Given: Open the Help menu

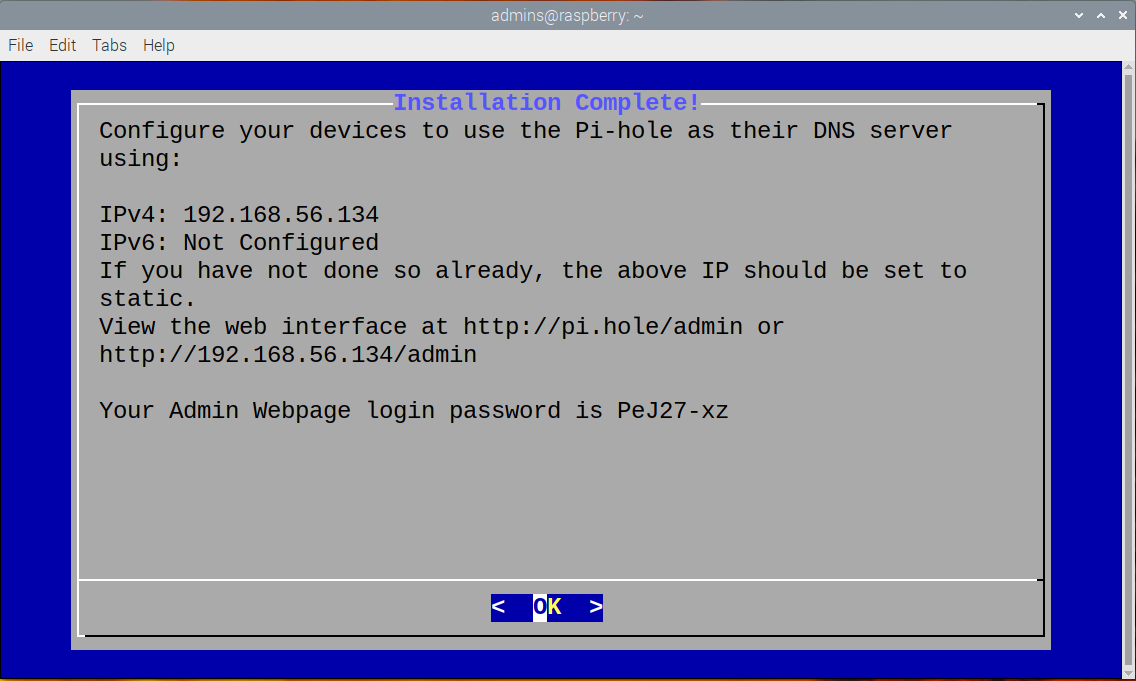Looking at the screenshot, I should click(x=159, y=46).
